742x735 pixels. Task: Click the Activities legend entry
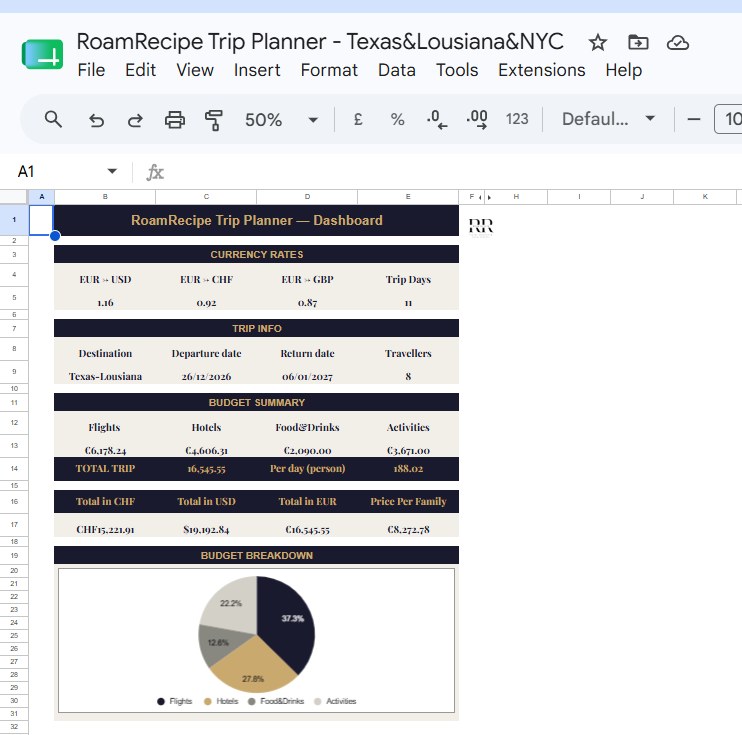(x=336, y=701)
